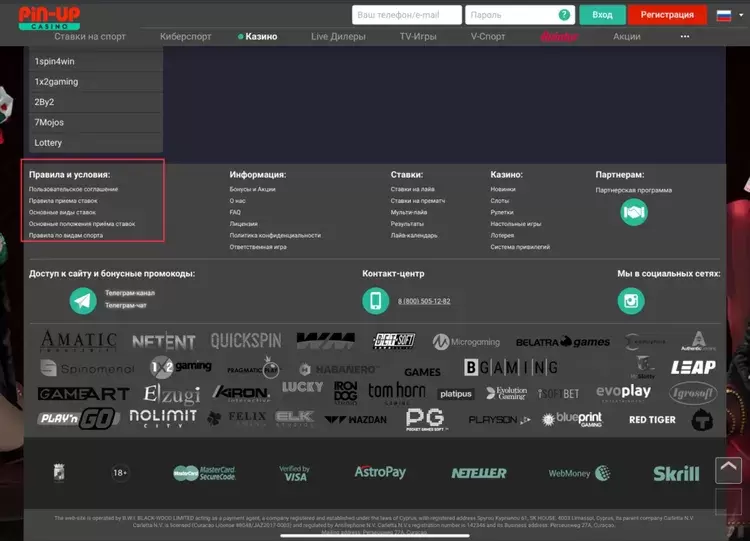Open Пользовательское соглашение link
750x541 pixels.
pyautogui.click(x=73, y=189)
